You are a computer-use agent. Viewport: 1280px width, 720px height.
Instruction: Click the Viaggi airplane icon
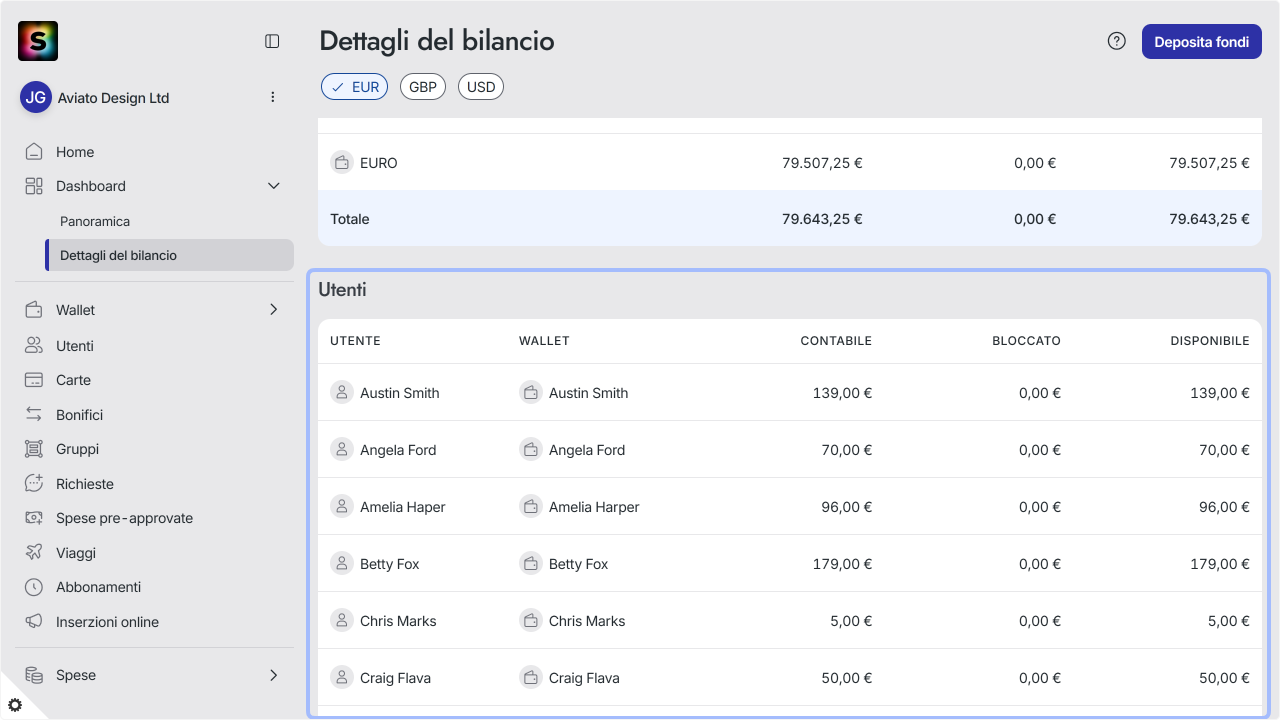click(x=34, y=553)
